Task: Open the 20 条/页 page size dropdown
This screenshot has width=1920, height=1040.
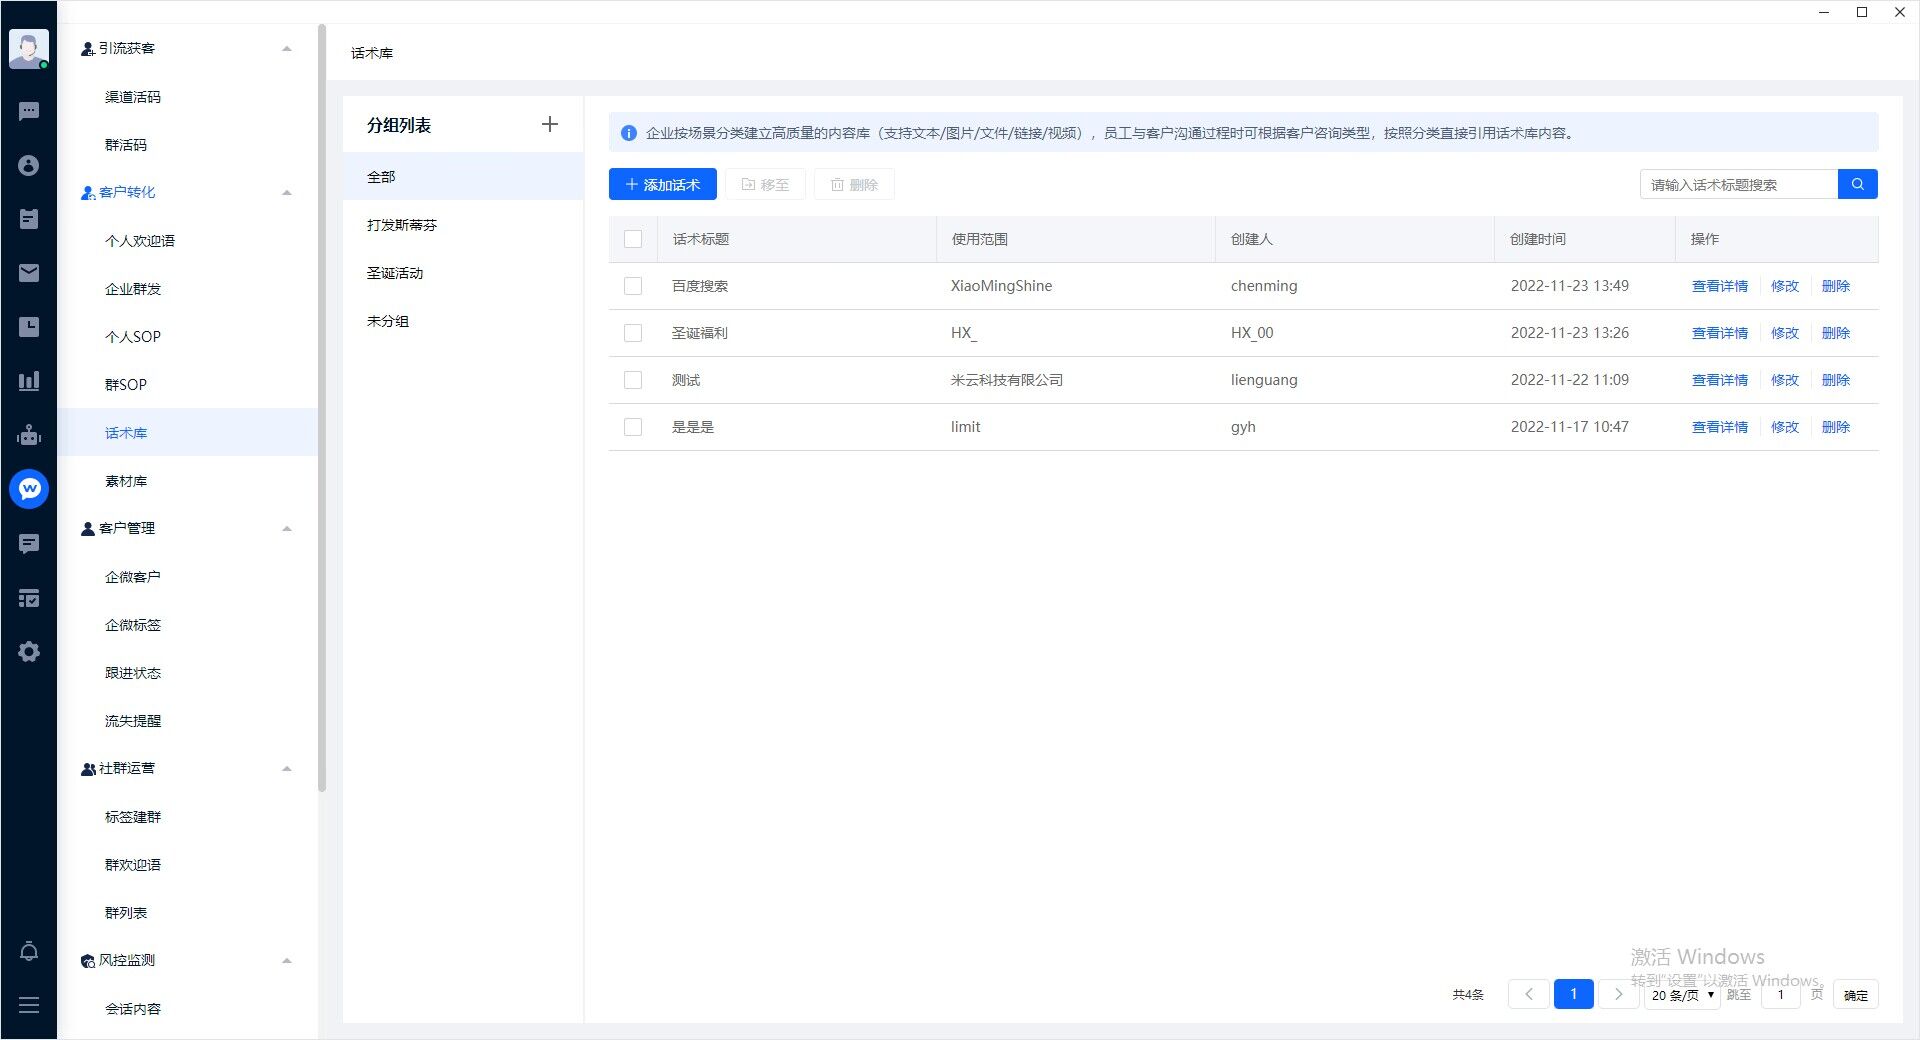Action: 1682,995
